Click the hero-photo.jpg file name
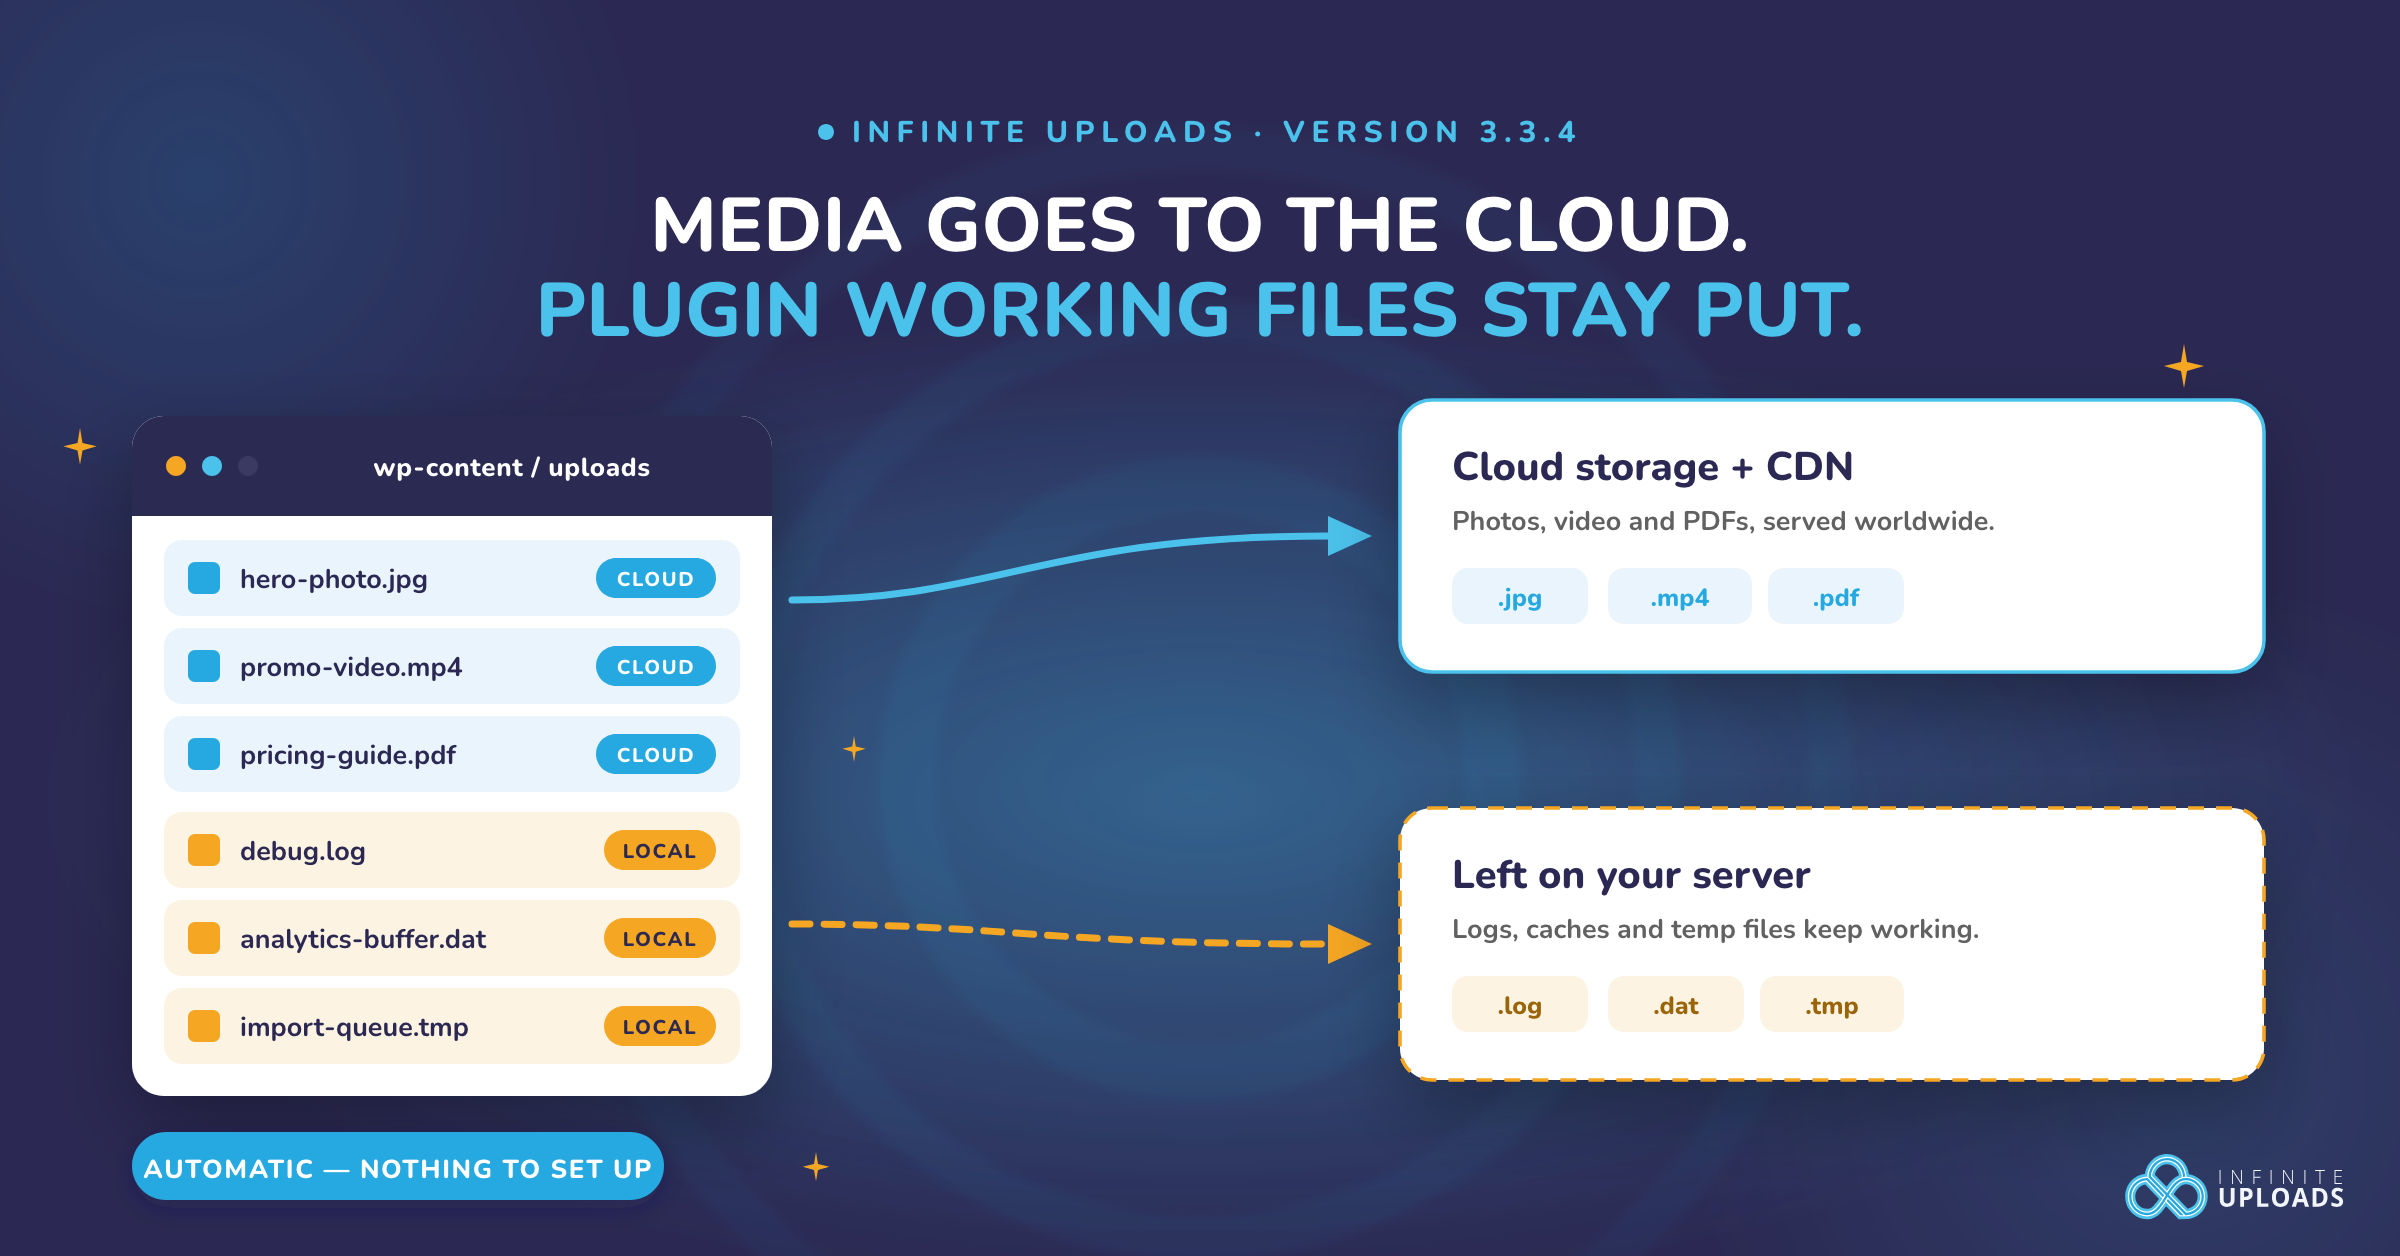This screenshot has height=1256, width=2400. (x=334, y=579)
